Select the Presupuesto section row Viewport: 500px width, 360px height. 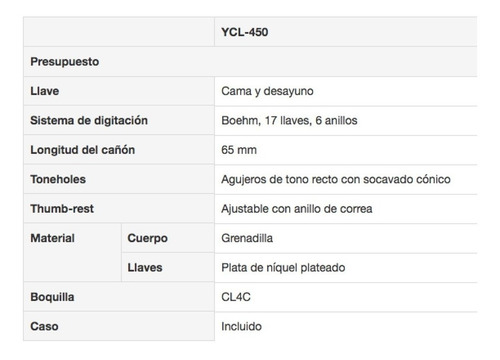pyautogui.click(x=250, y=62)
